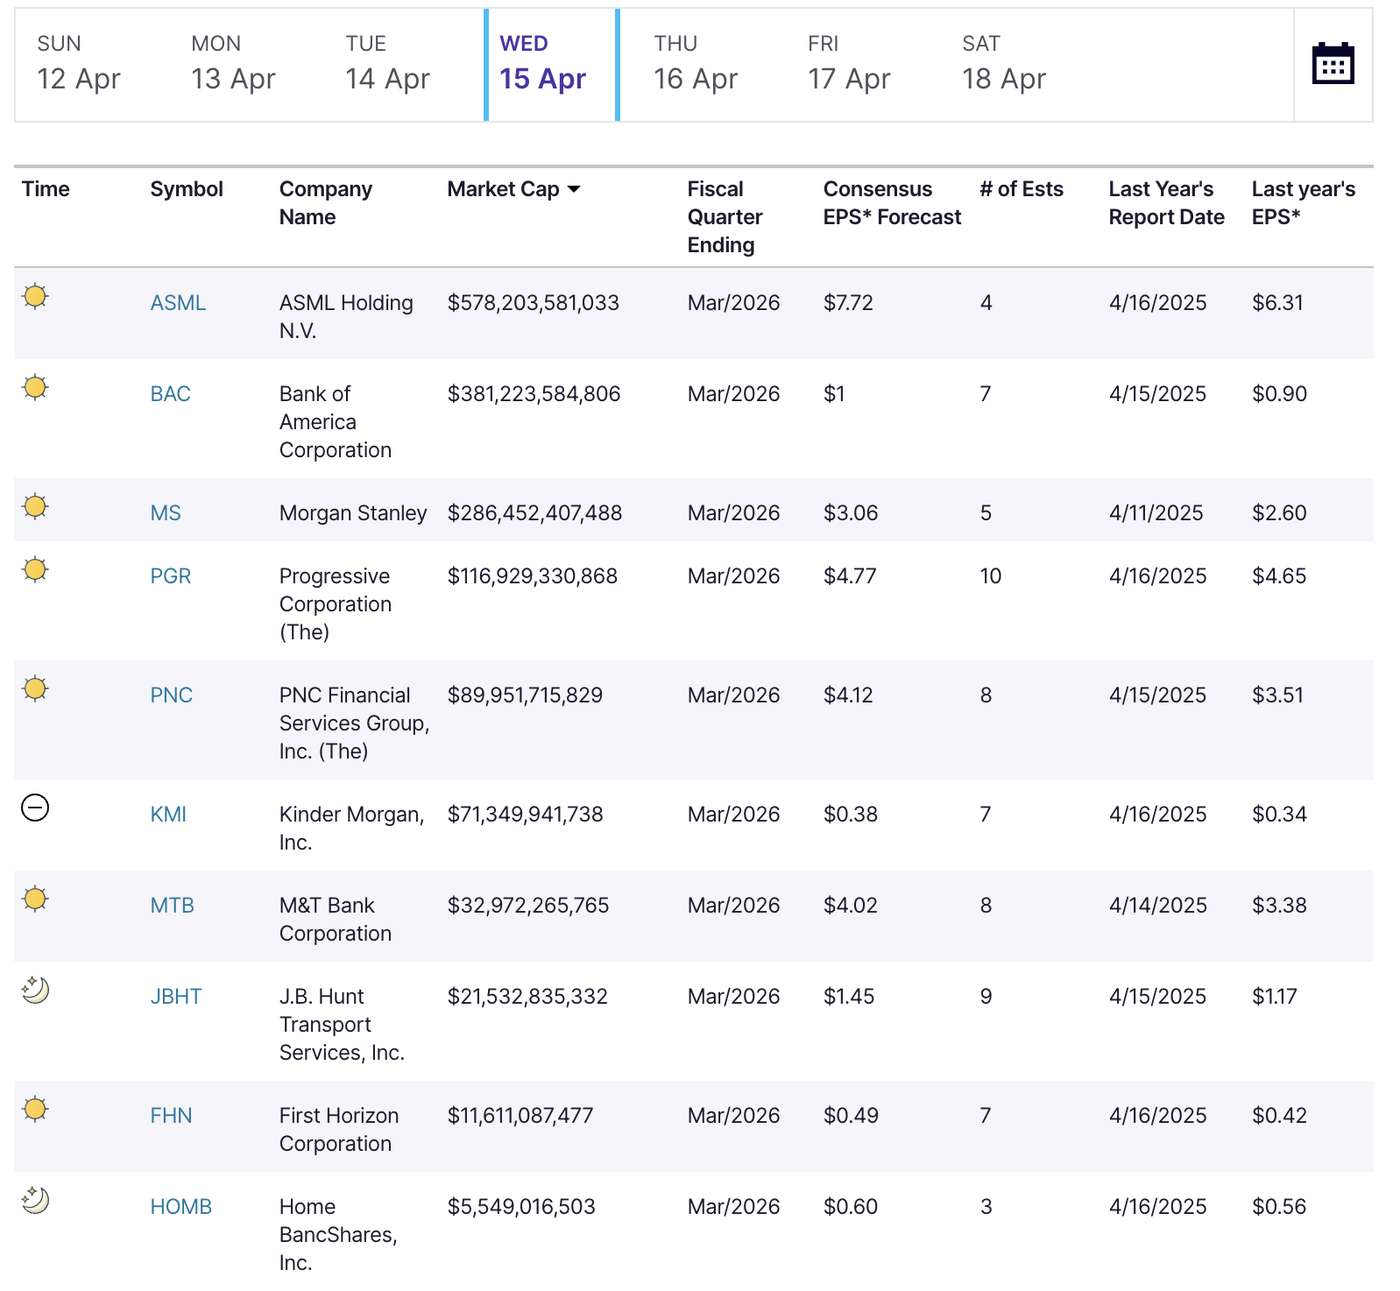This screenshot has width=1400, height=1291.
Task: Click the company name J.B. Hunt Transport Services
Action: coord(342,1024)
